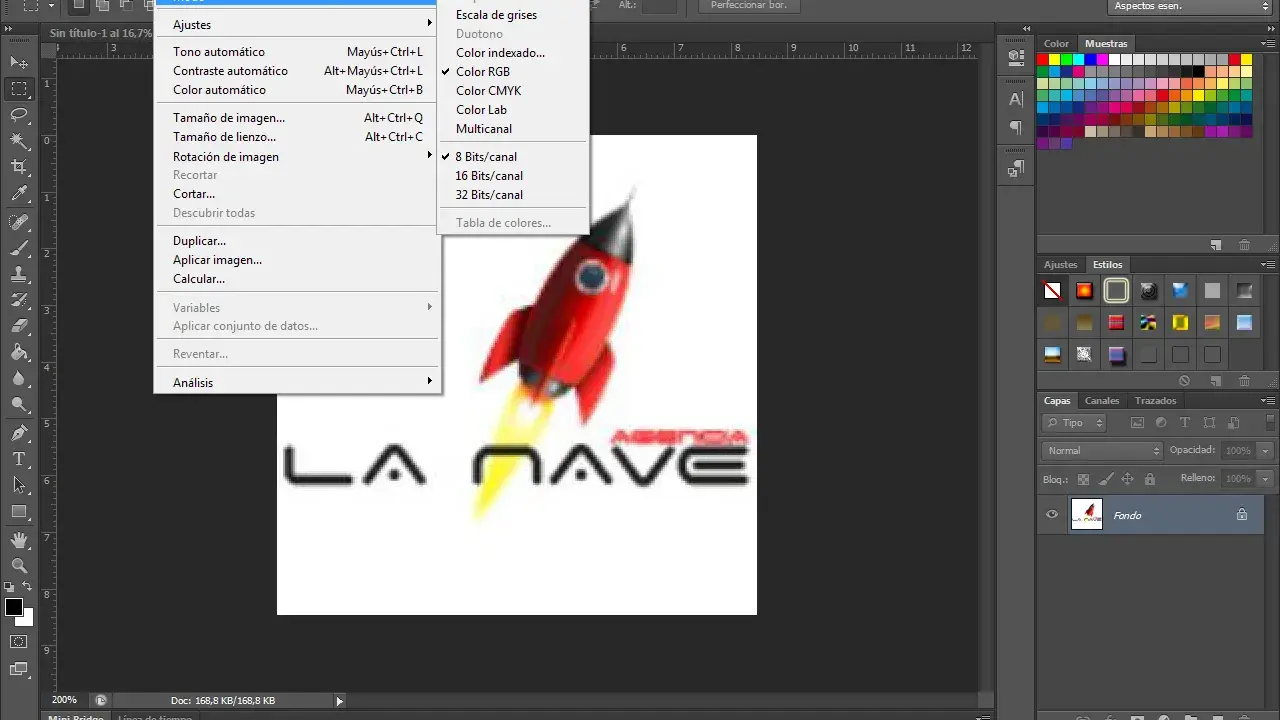
Task: Expand the Análisis submenu
Action: coord(298,382)
